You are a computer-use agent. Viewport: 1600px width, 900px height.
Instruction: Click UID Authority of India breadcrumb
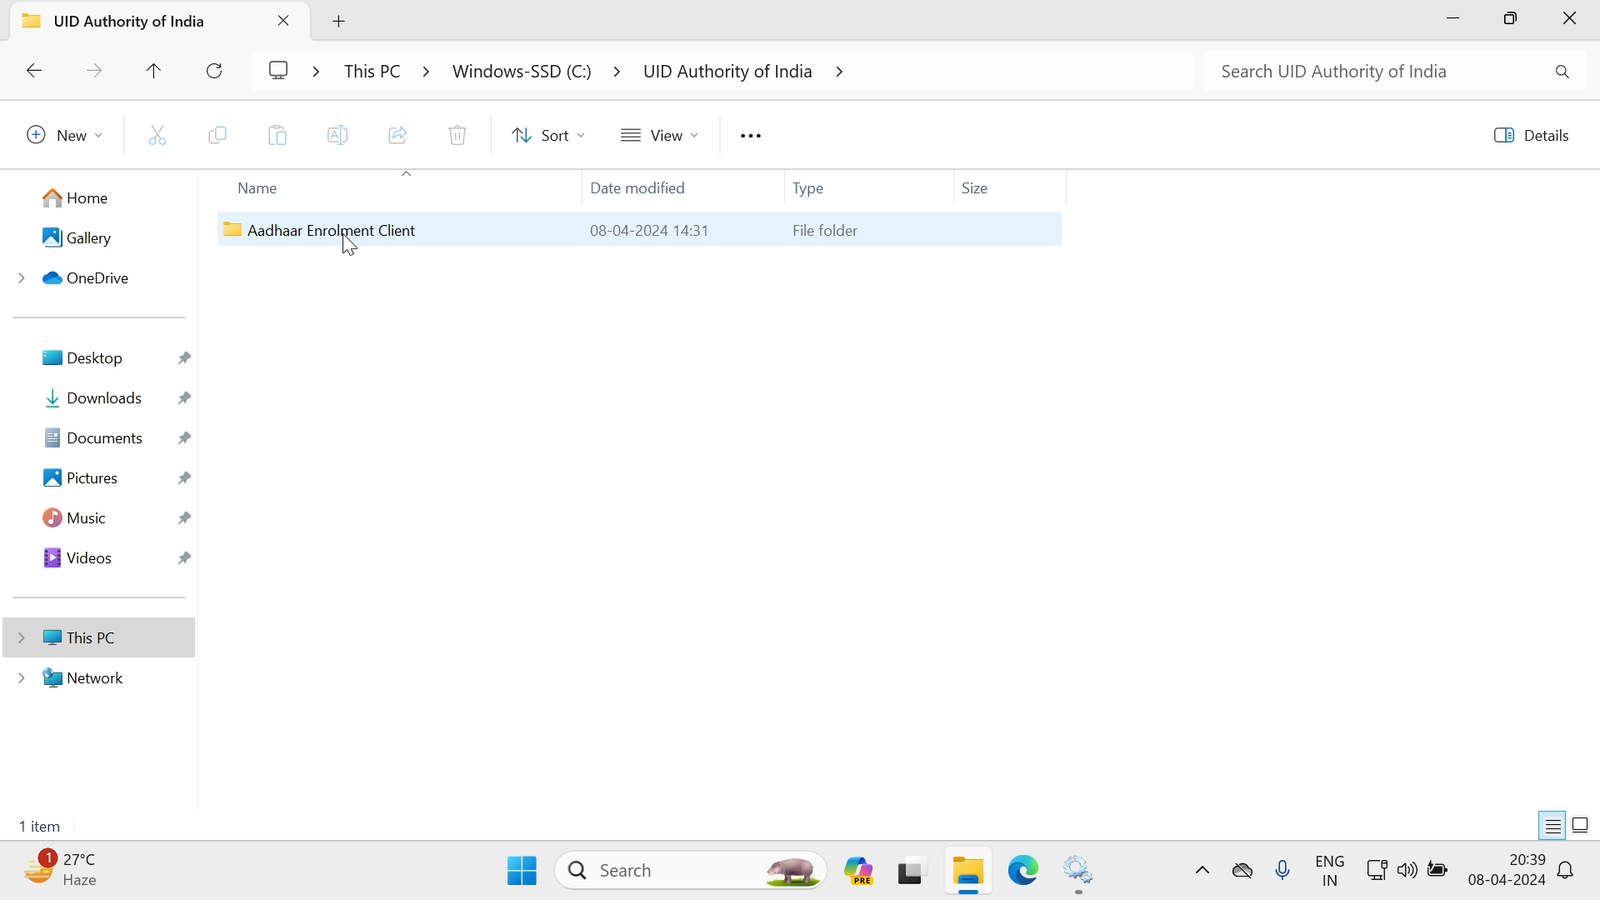coord(728,72)
